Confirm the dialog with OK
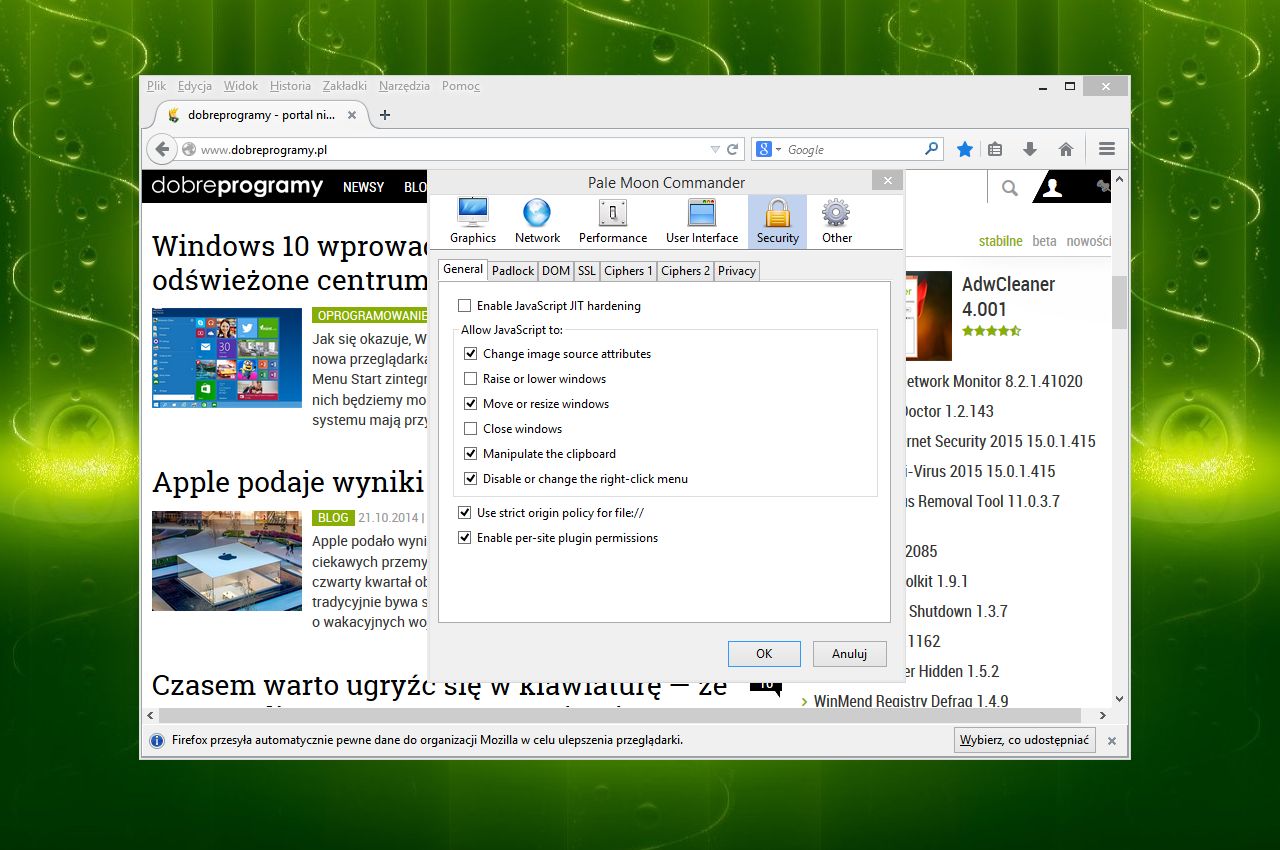This screenshot has width=1280, height=850. (x=764, y=654)
